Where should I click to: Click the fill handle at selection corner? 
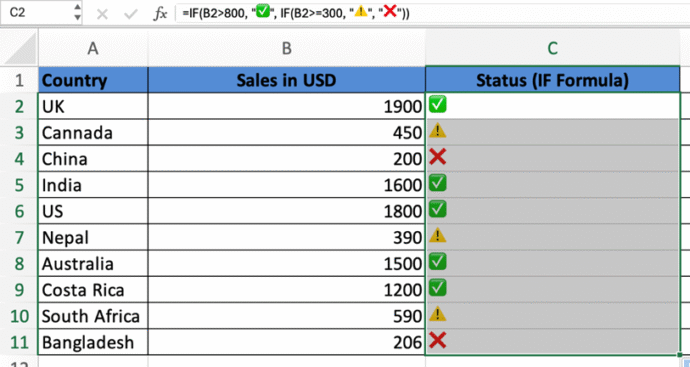680,355
